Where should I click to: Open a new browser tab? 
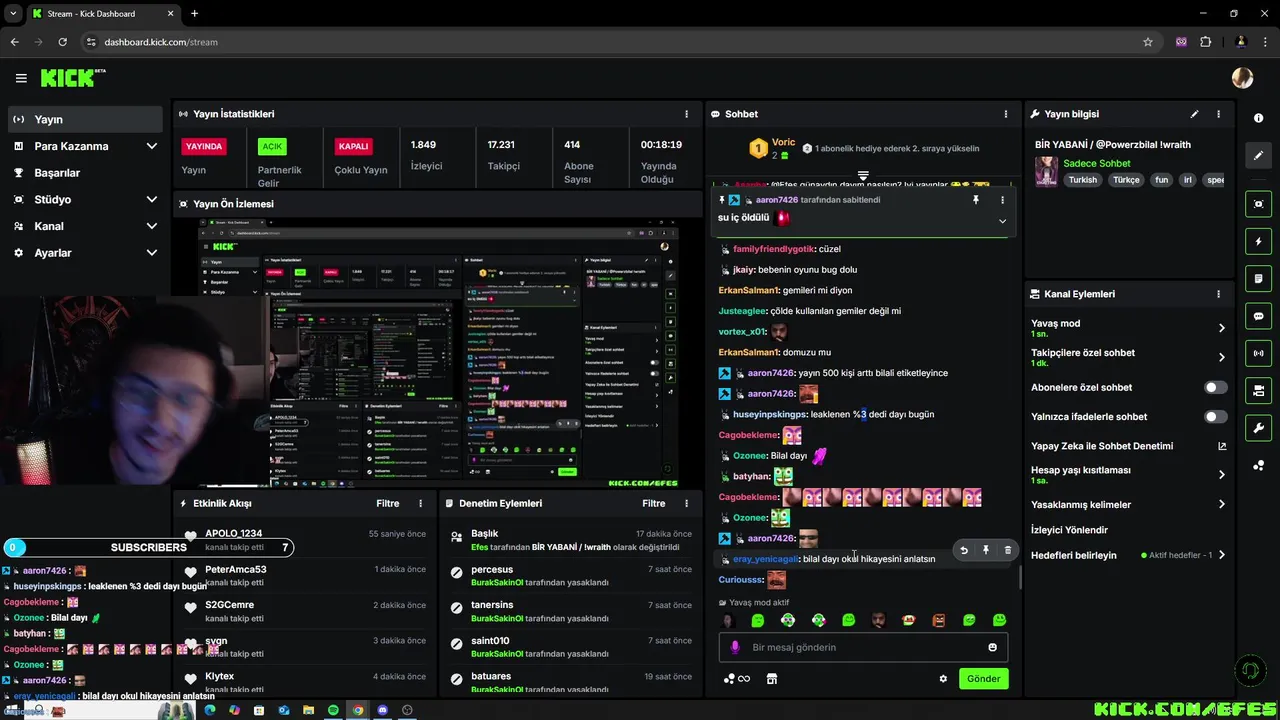coord(194,14)
